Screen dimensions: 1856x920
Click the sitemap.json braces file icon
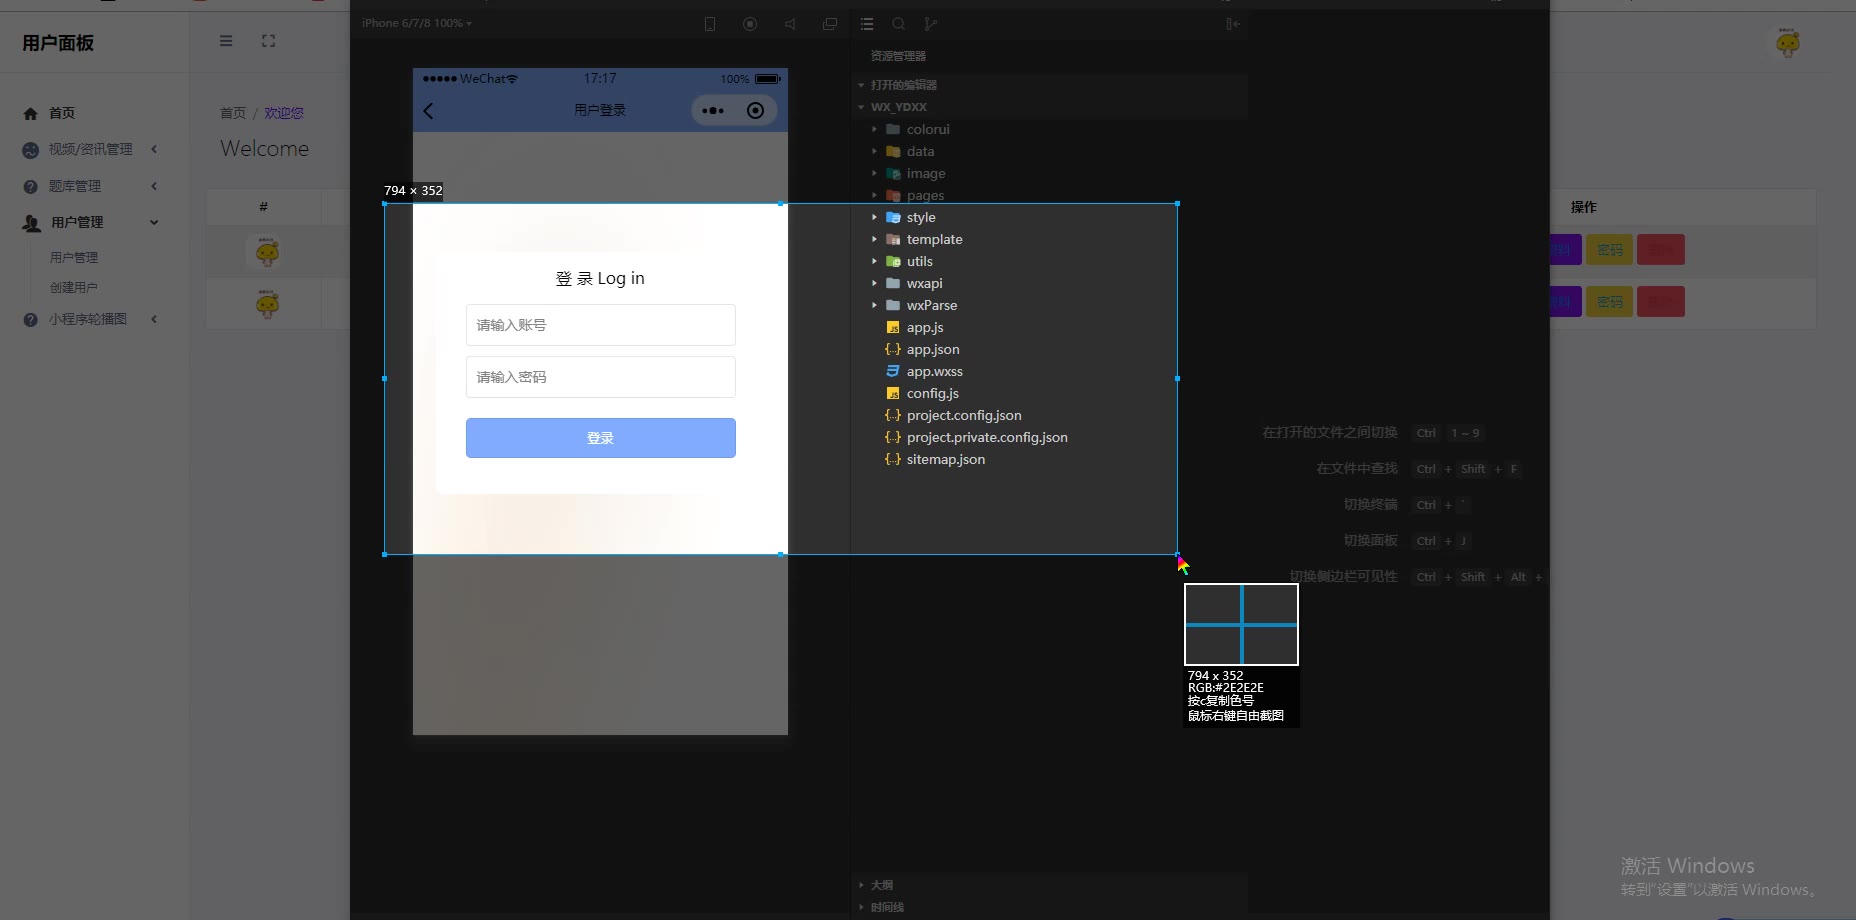[x=893, y=460]
